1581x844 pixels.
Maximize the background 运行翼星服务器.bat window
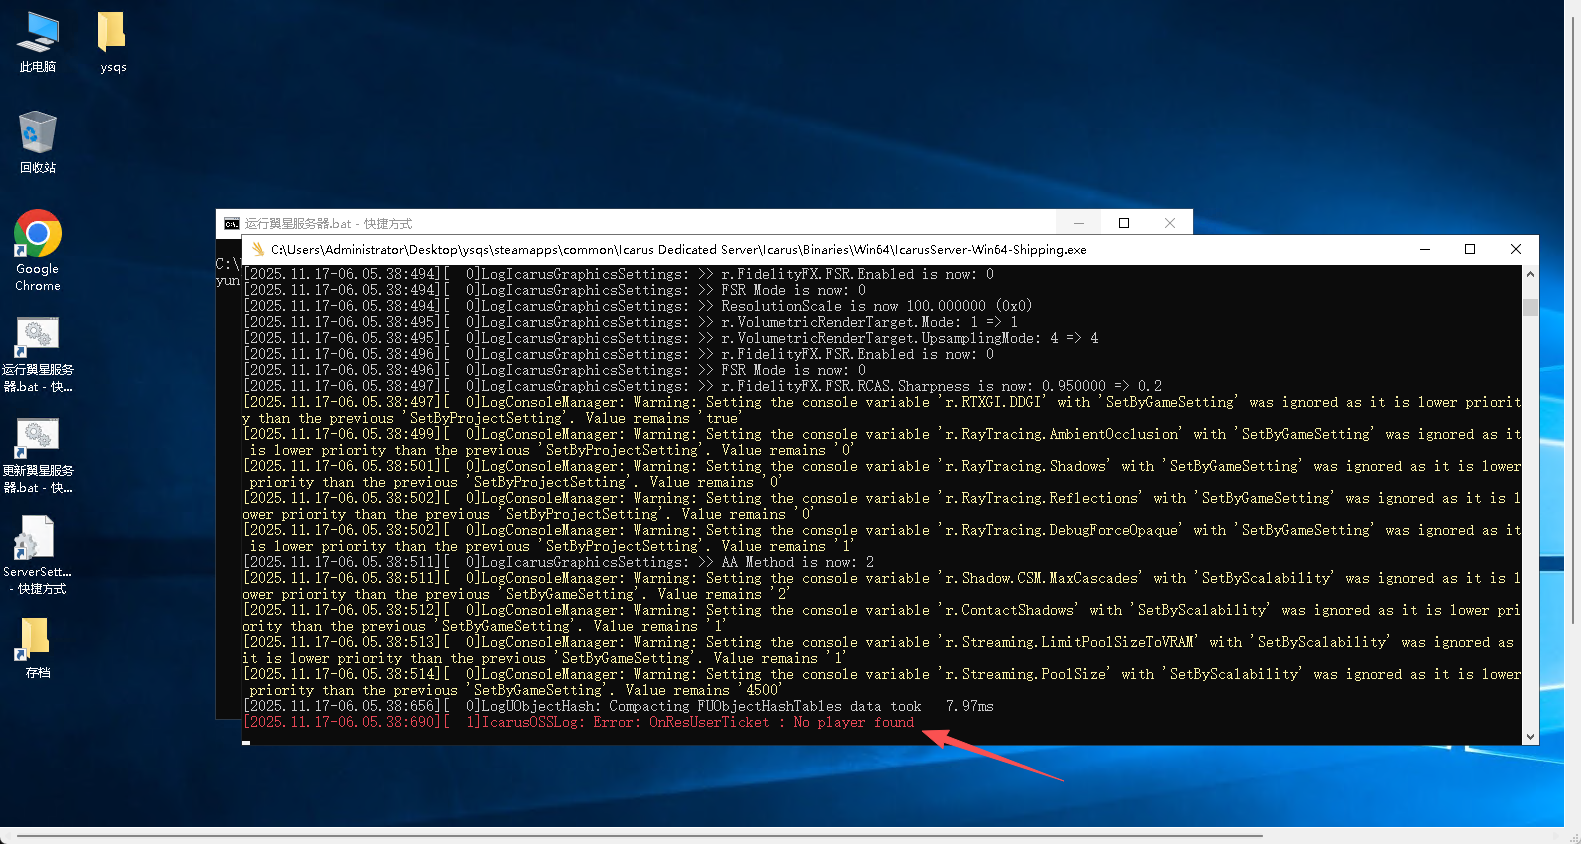pos(1124,223)
